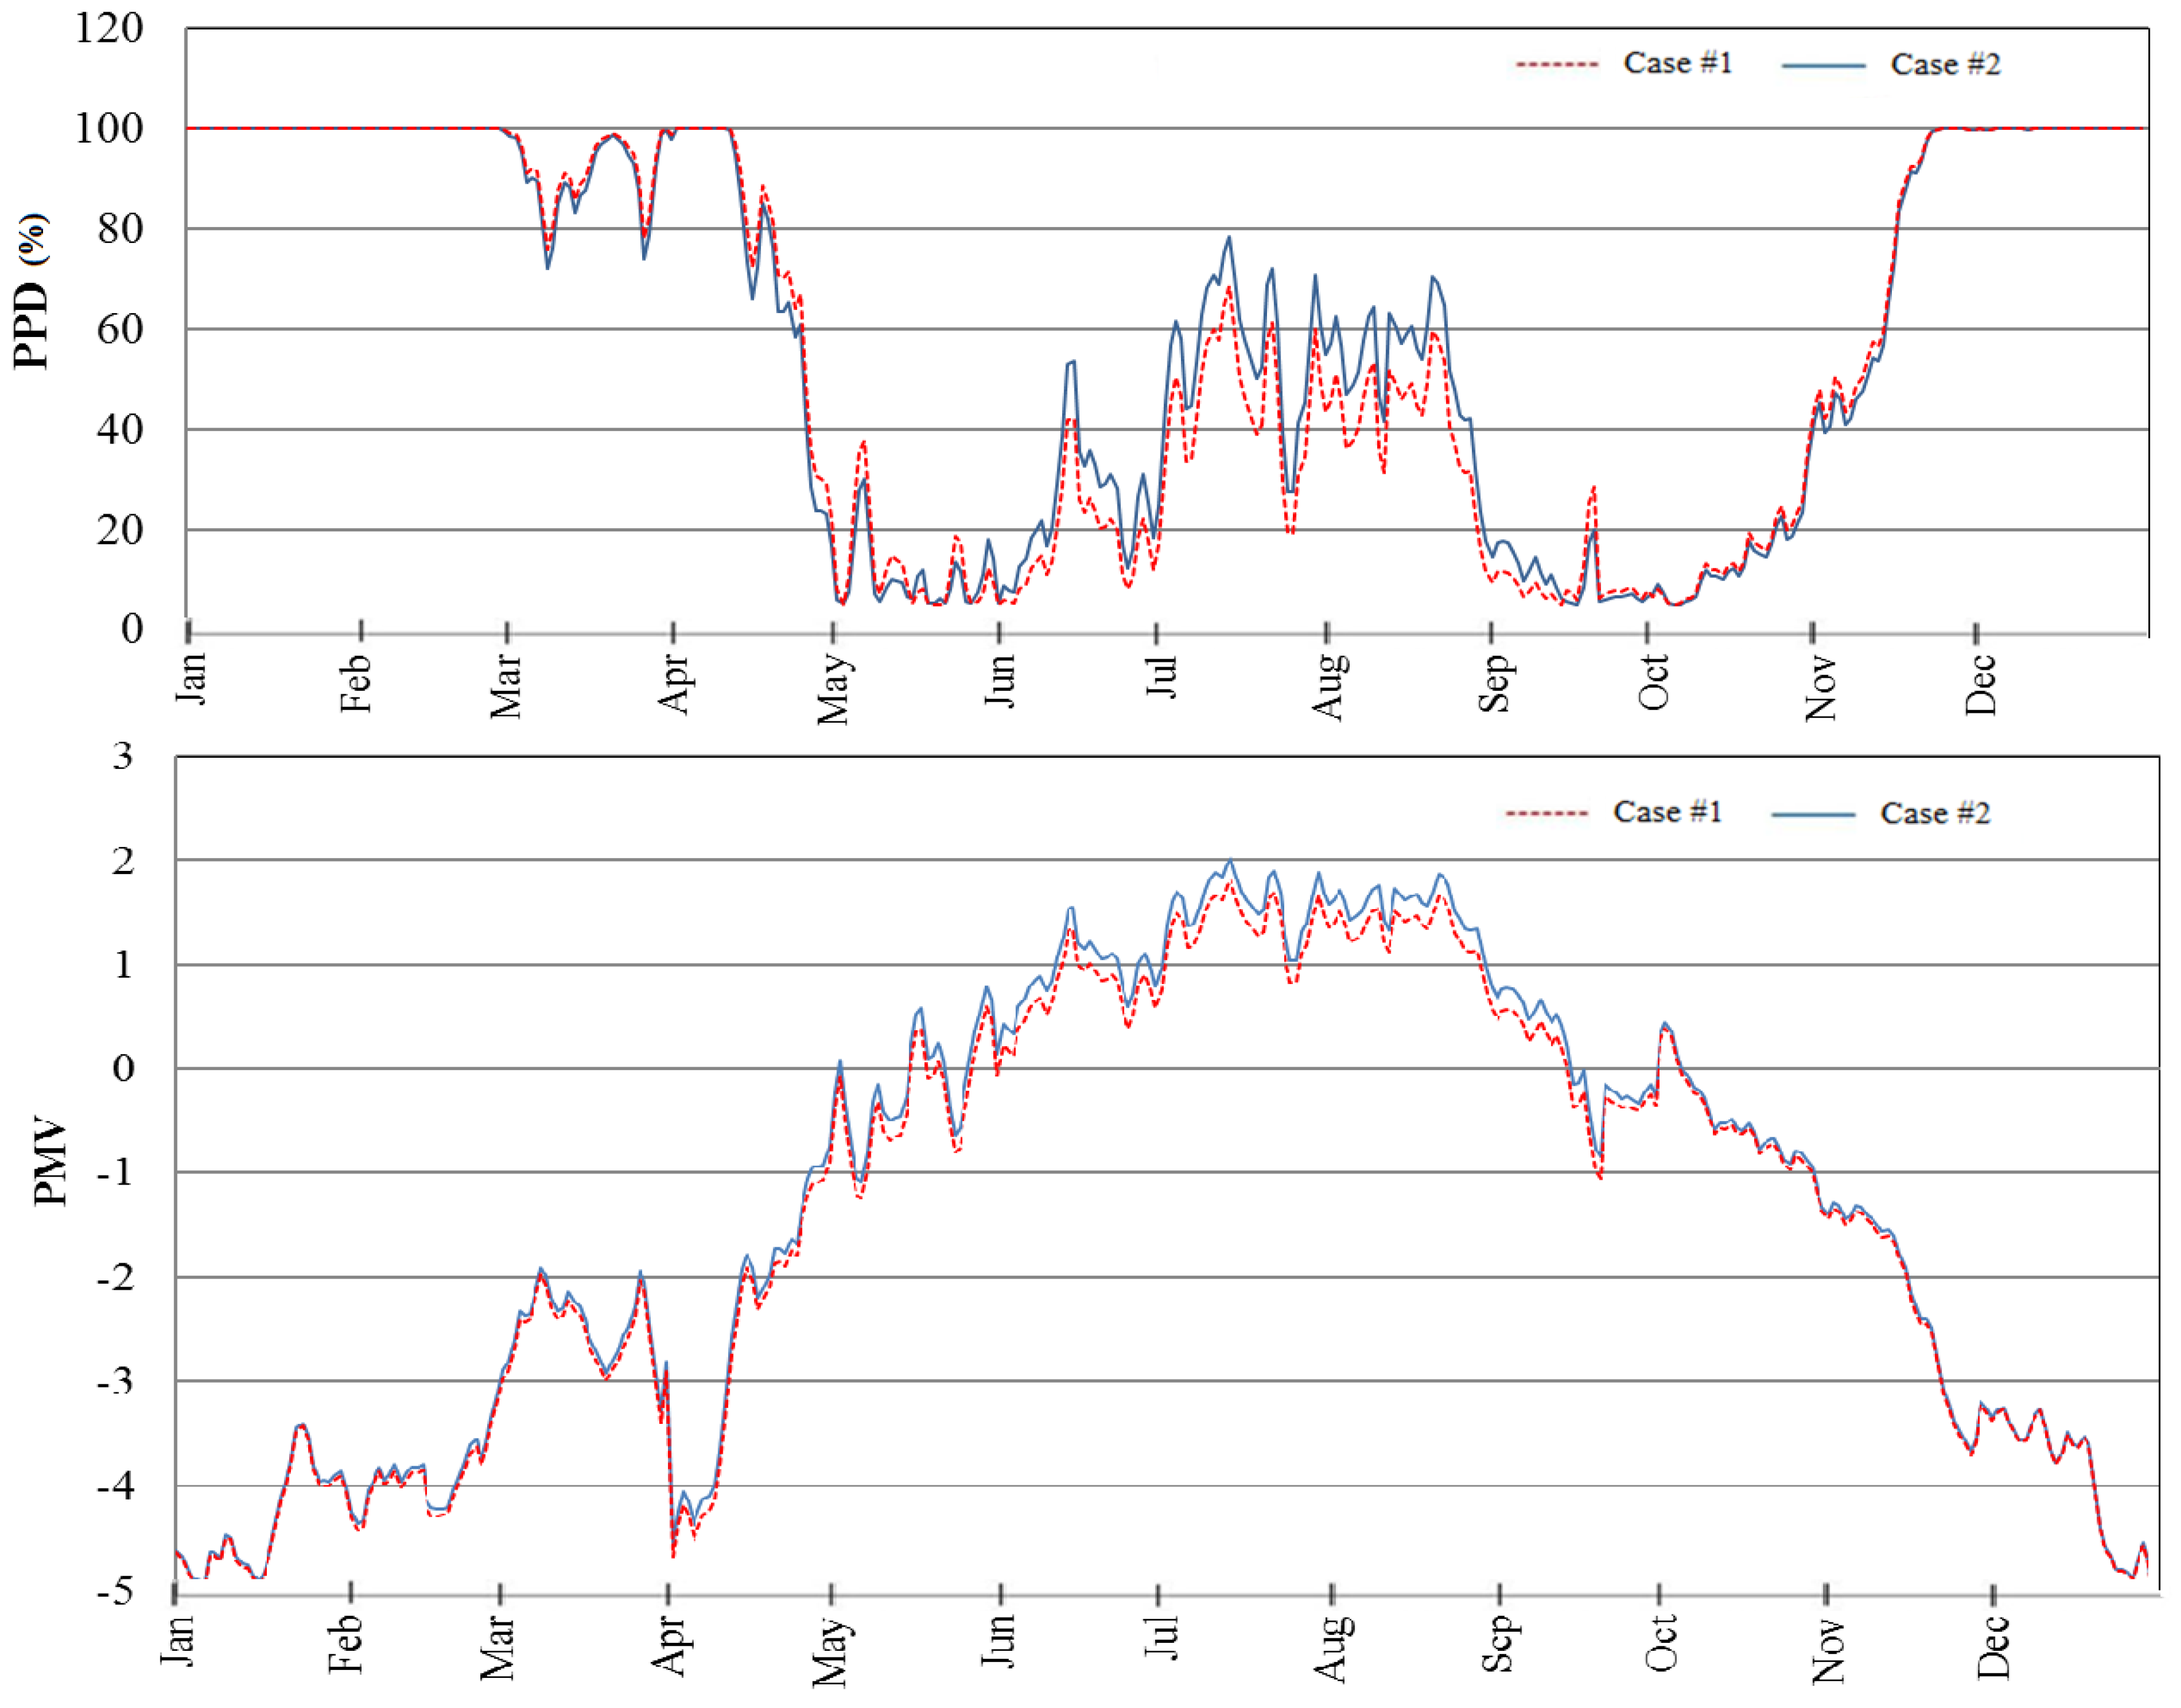Click the Oct label on PMV chart axis

coord(1660,1643)
